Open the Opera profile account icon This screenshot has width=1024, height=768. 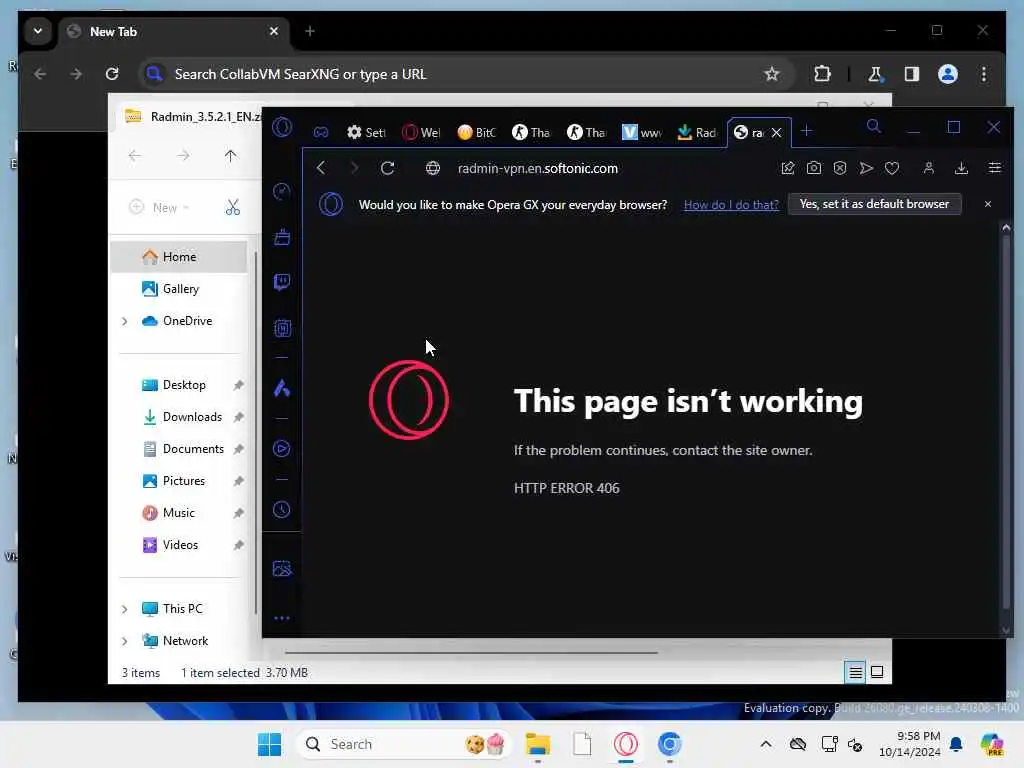[x=929, y=168]
